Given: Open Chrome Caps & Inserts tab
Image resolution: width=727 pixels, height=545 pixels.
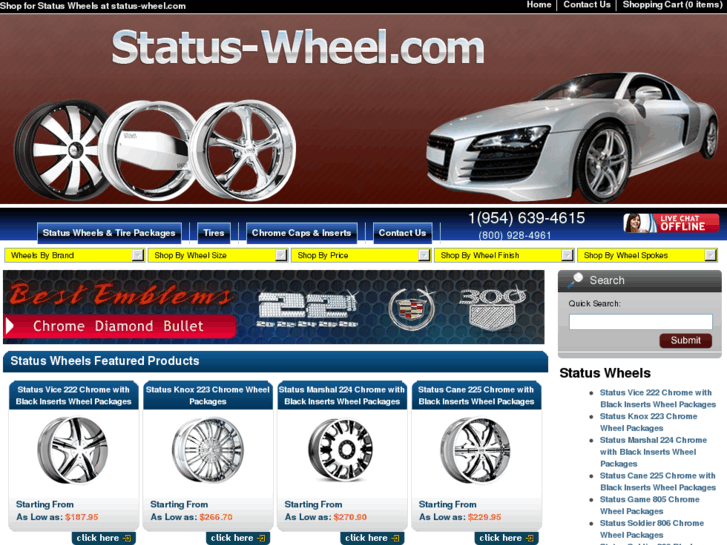Looking at the screenshot, I should coord(301,233).
